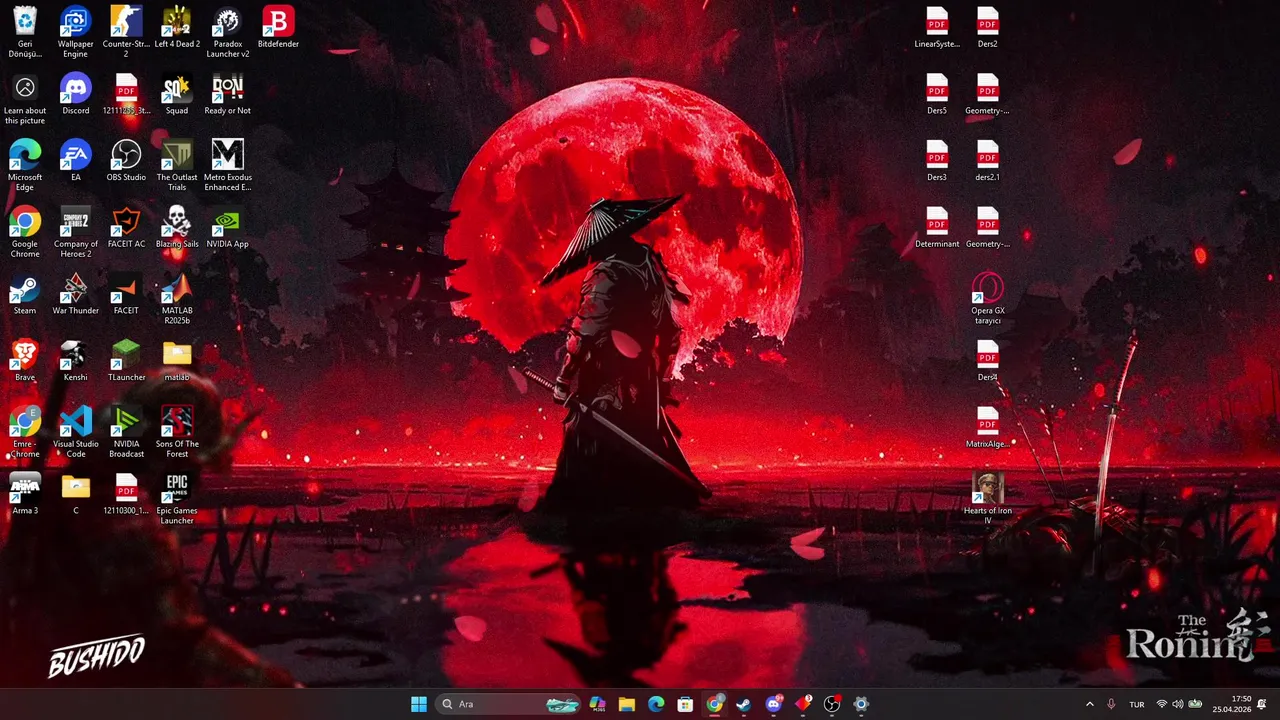The width and height of the screenshot is (1280, 720).
Task: Open the notification bell in the tray
Action: pos(1262,704)
